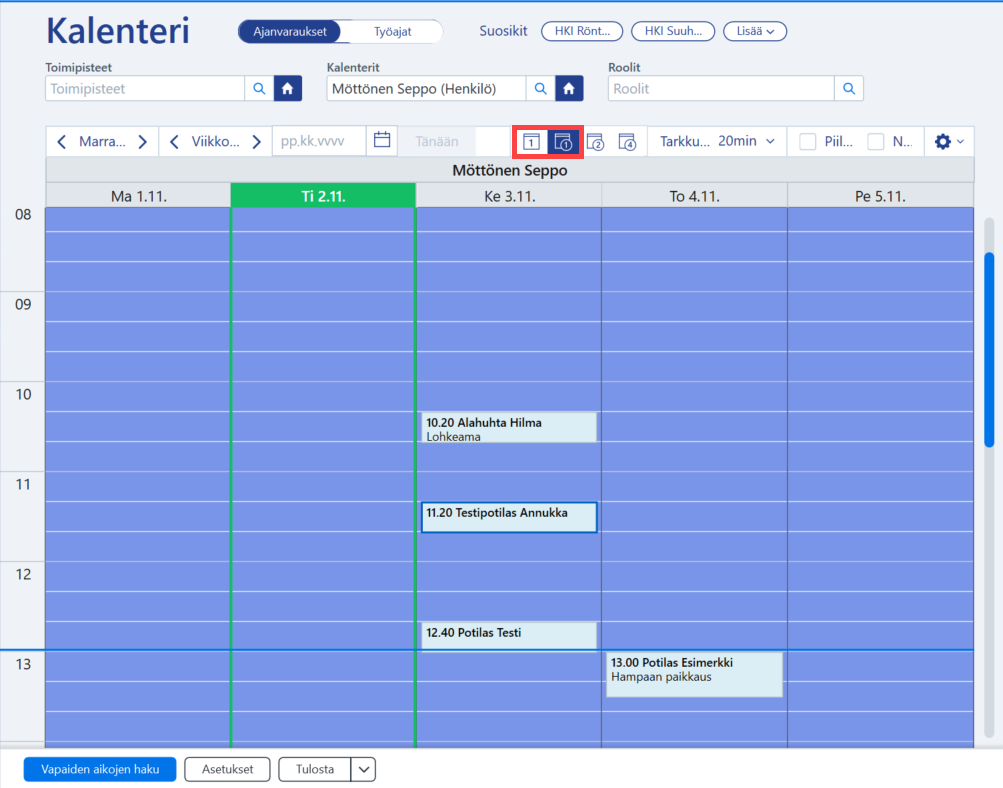Click the Toimipisteet home icon button
Screen dimensions: 1003x788
pos(288,88)
